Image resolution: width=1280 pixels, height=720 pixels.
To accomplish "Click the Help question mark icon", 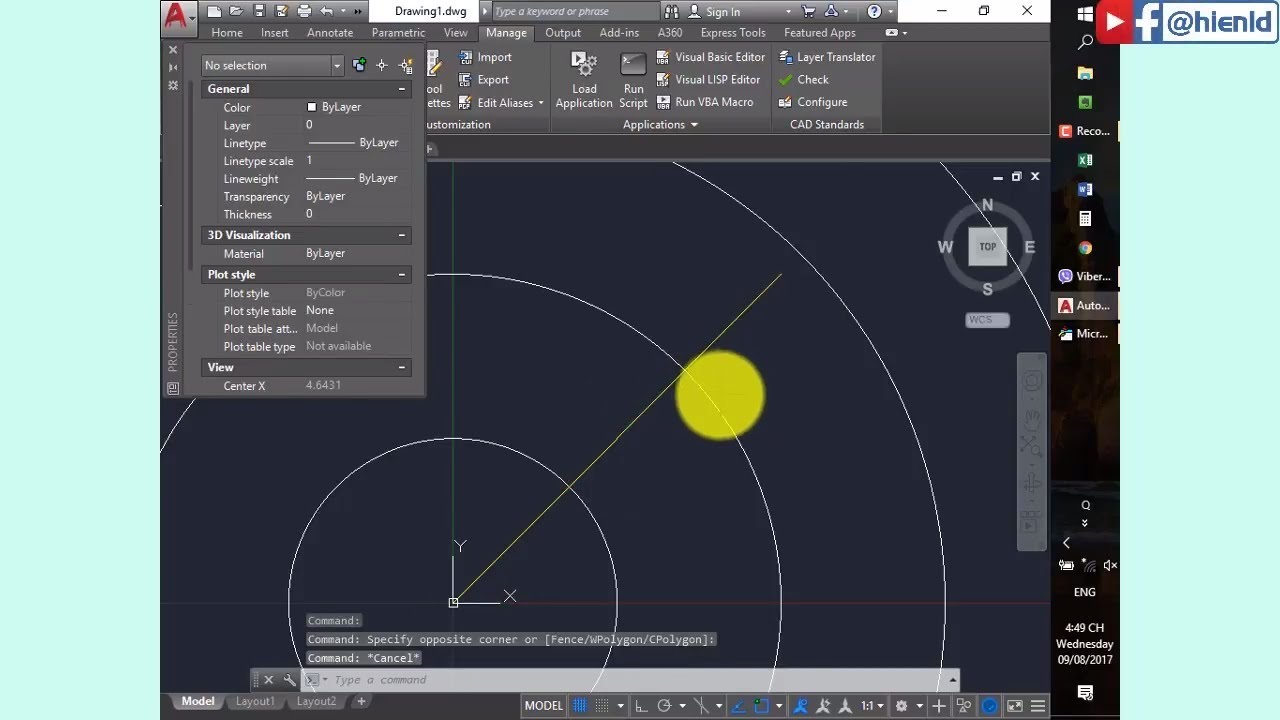I will (874, 11).
